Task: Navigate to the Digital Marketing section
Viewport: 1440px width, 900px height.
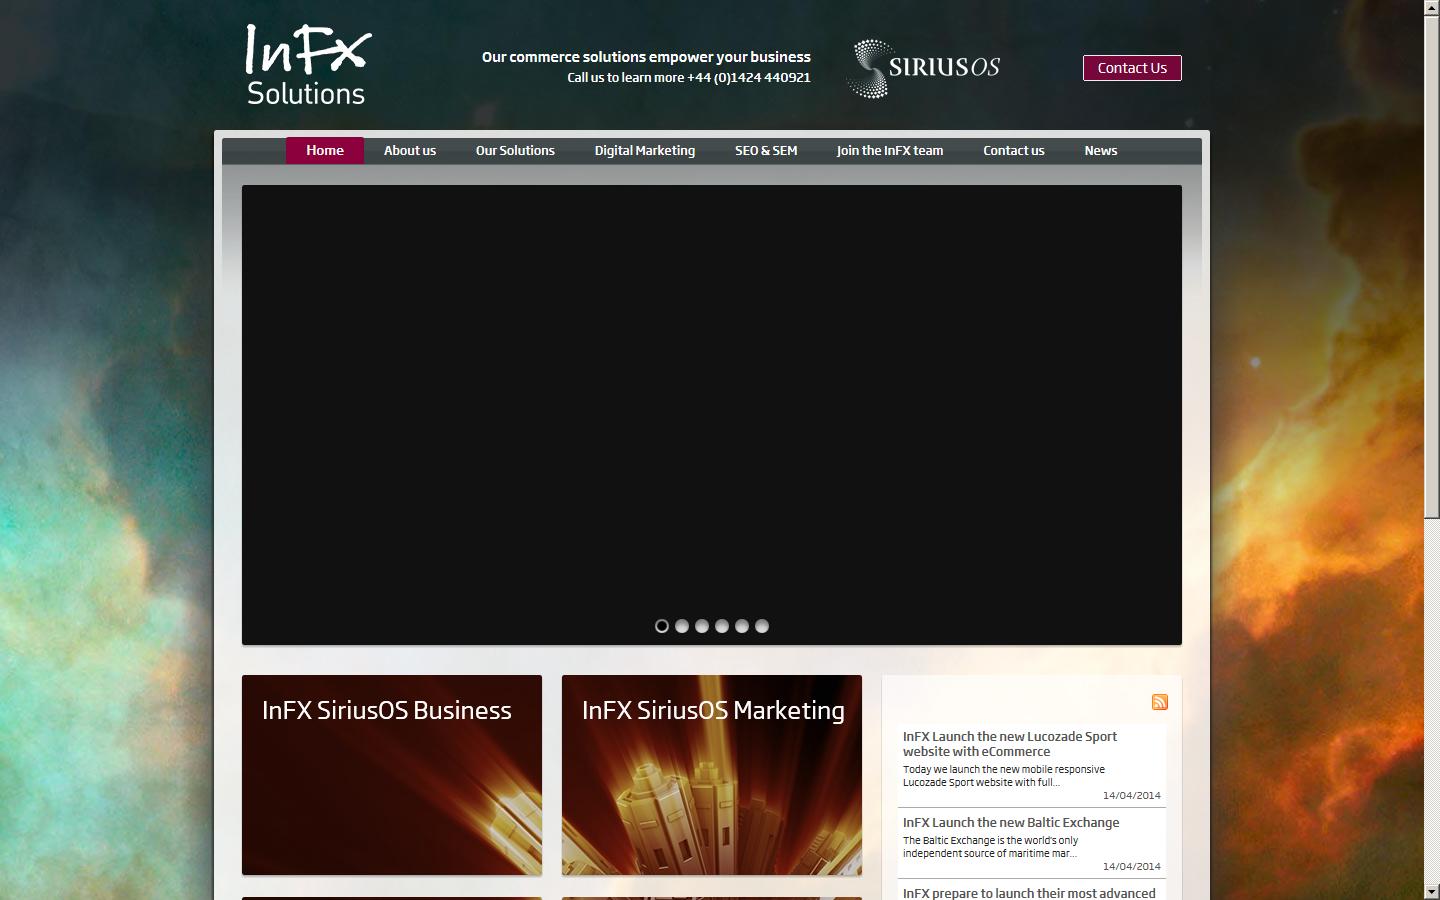Action: click(x=645, y=150)
